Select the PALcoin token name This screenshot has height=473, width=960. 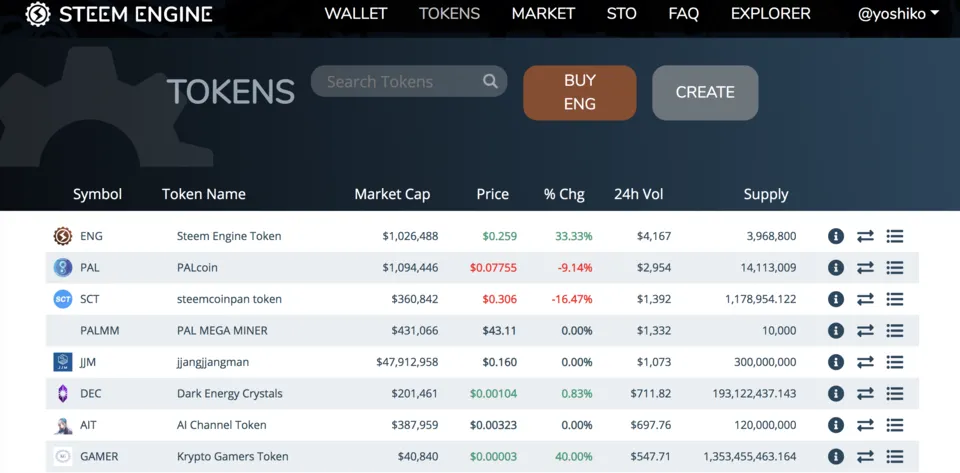click(197, 267)
